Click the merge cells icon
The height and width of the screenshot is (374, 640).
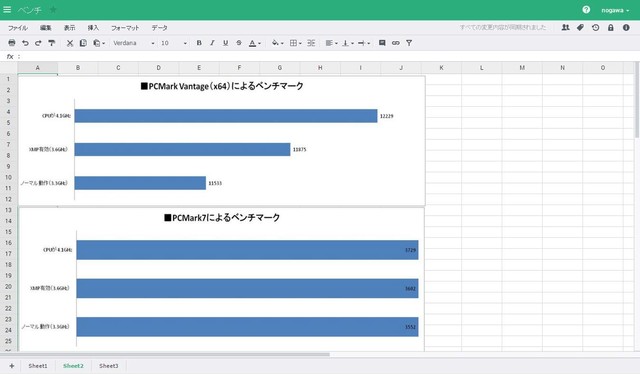tap(311, 43)
